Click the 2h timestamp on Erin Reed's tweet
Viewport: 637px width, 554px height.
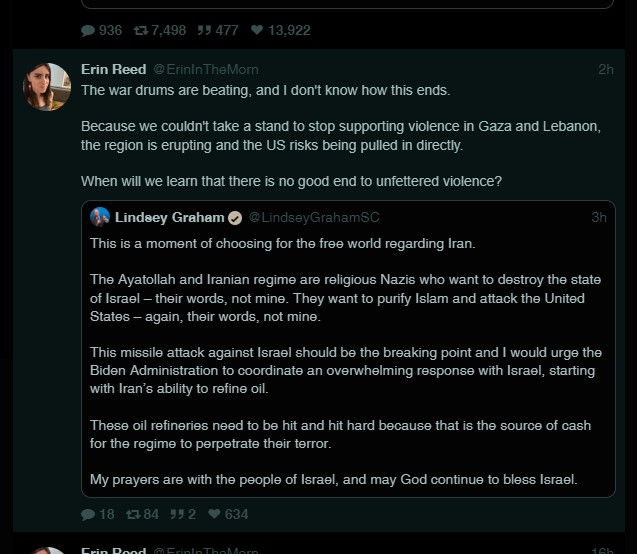click(605, 69)
